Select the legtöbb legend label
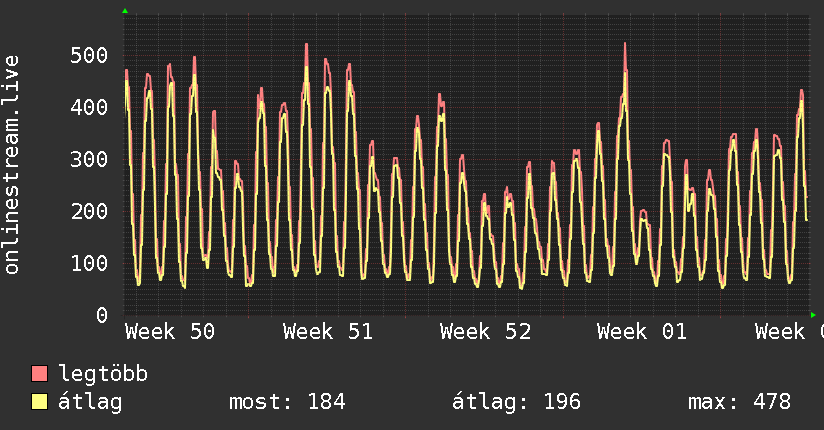 (103, 374)
